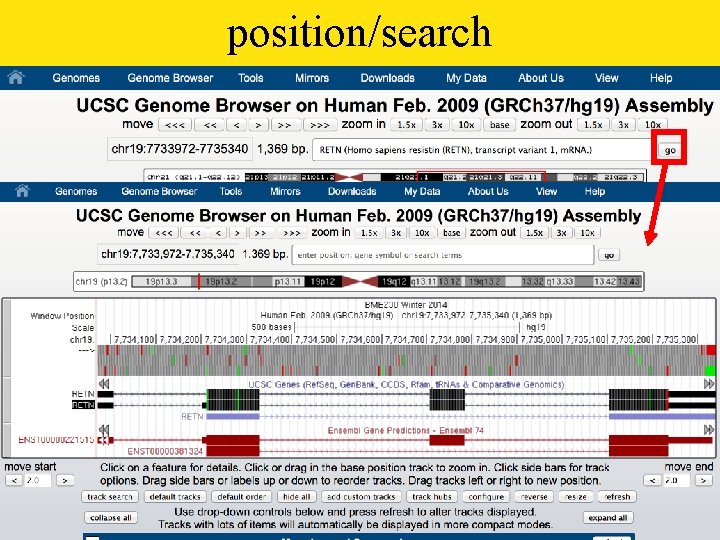Click the zoom in 10x button in the upper browser

(467, 125)
